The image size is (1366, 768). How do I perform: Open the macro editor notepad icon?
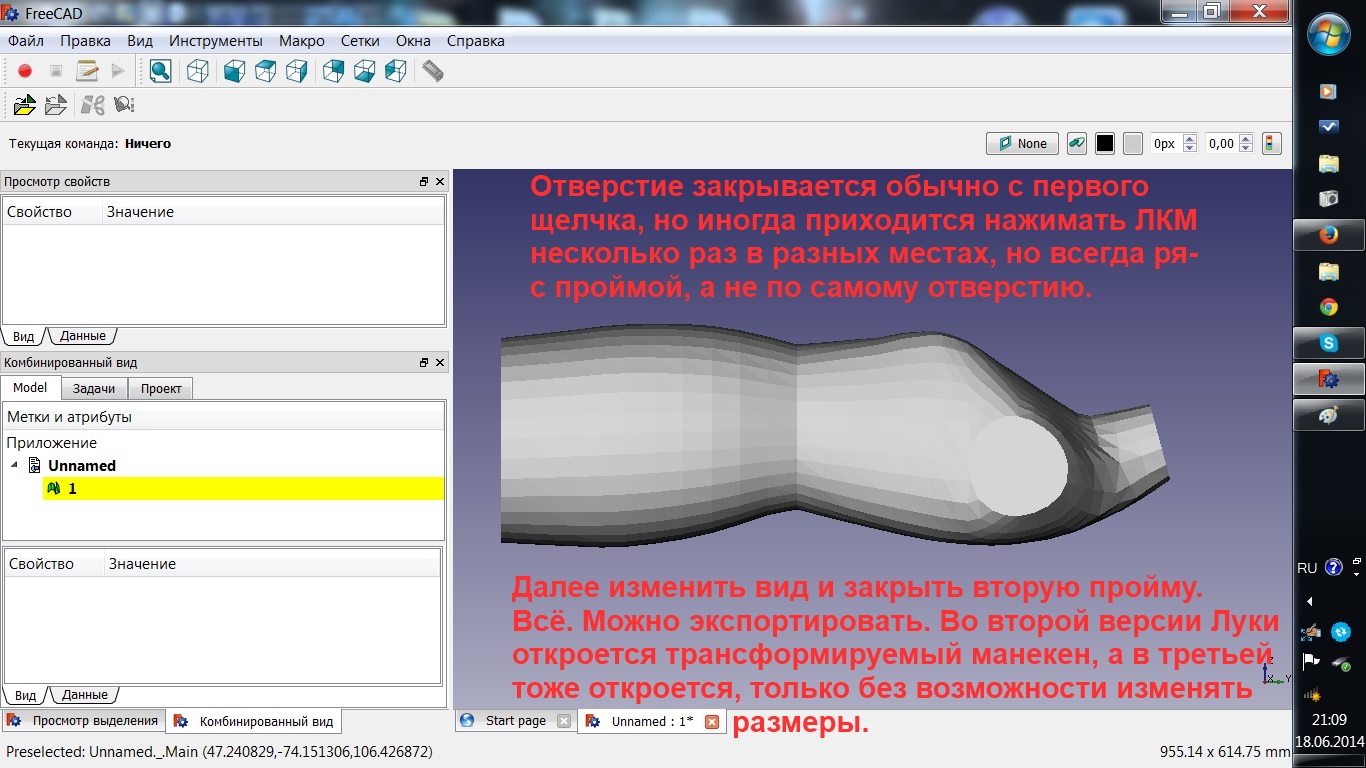[88, 71]
